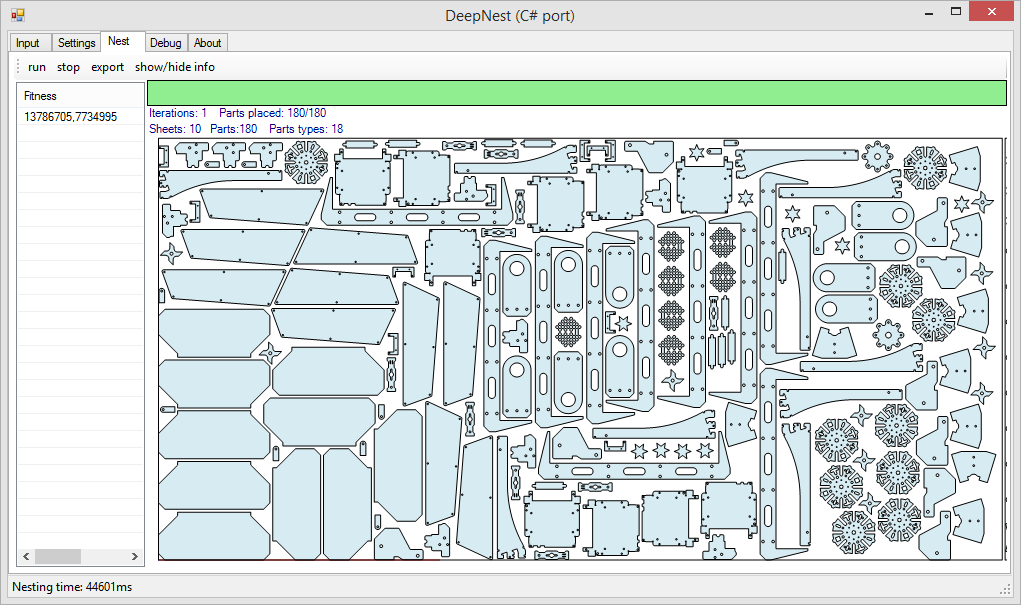Viewport: 1021px width, 605px height.
Task: Start nesting with the run button
Action: (x=37, y=67)
